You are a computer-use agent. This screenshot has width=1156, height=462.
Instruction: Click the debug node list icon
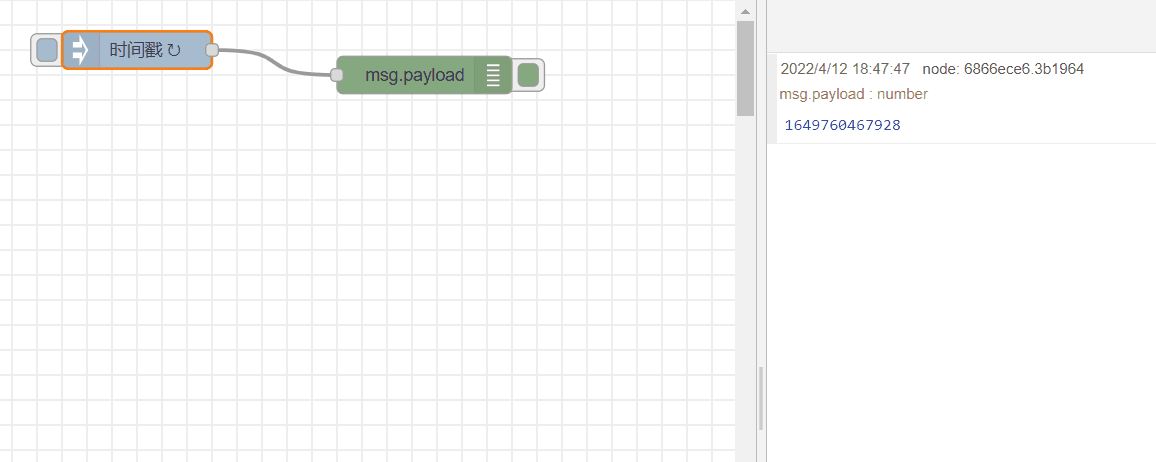pos(493,75)
